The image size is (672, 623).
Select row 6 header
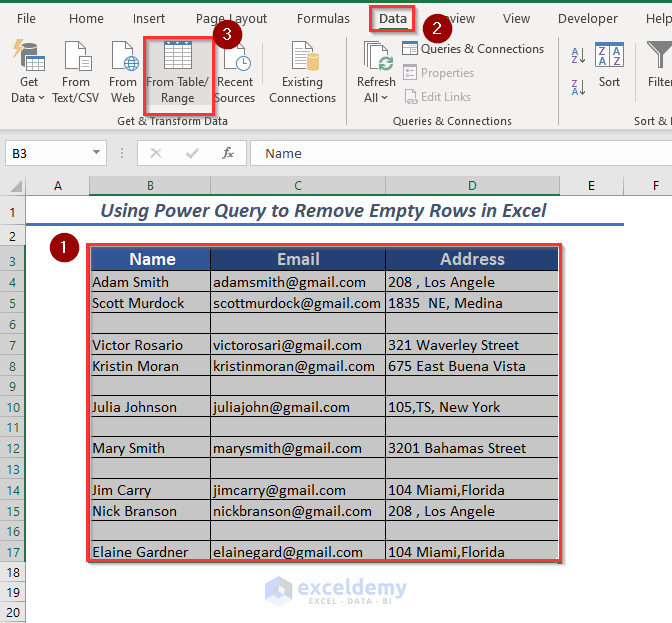(x=12, y=324)
